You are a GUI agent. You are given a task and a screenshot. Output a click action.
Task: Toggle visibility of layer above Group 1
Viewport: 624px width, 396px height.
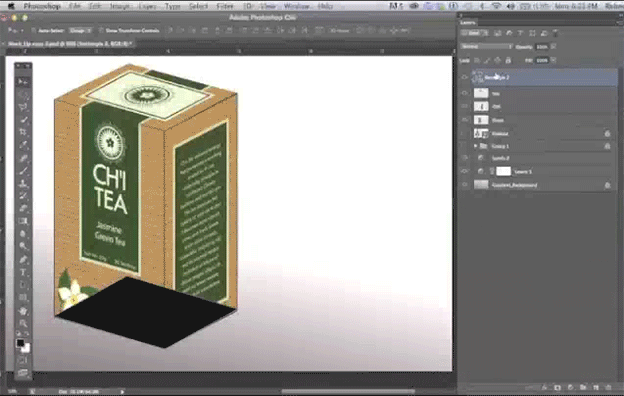[464, 133]
